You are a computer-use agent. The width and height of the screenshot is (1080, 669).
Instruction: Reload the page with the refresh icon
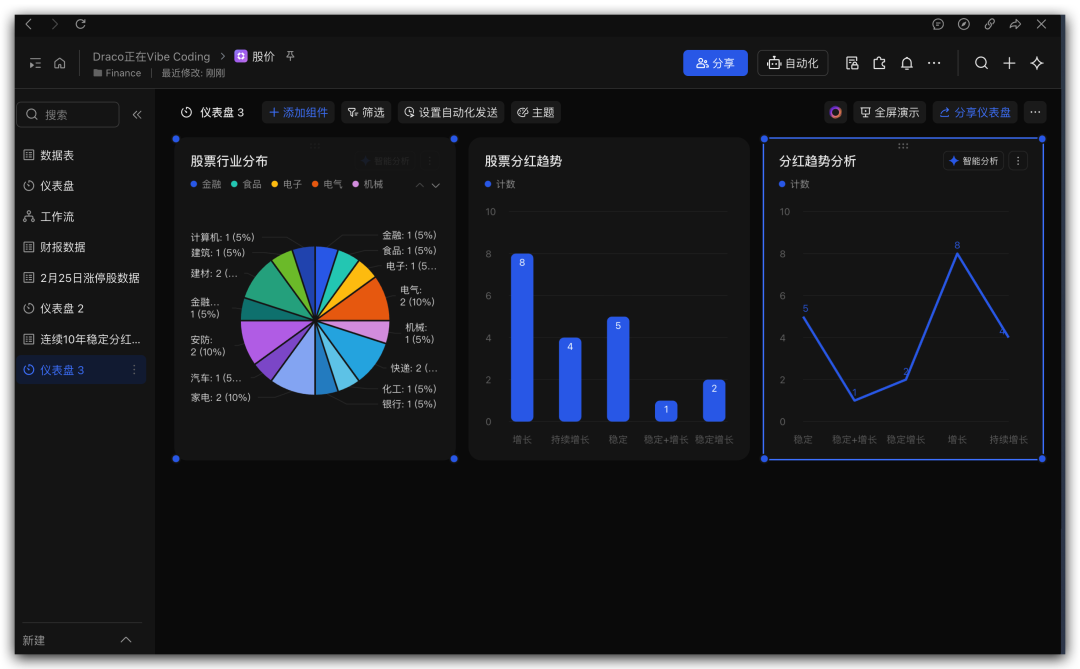tap(81, 24)
